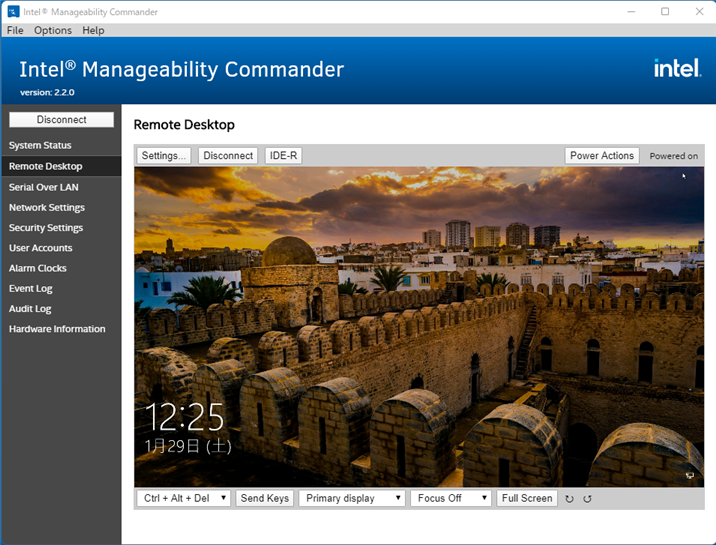This screenshot has height=545, width=716.
Task: Click inside the remote desktop viewer
Action: coord(419,327)
